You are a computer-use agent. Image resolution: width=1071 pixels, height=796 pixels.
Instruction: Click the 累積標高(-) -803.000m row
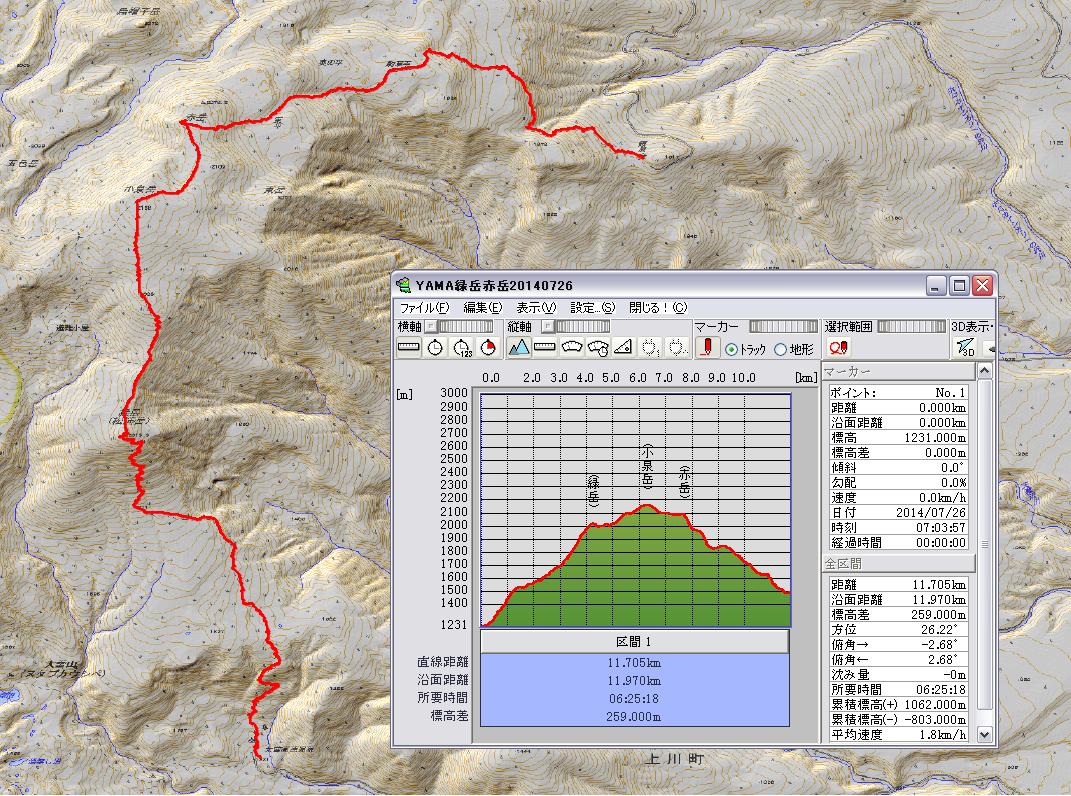(898, 719)
